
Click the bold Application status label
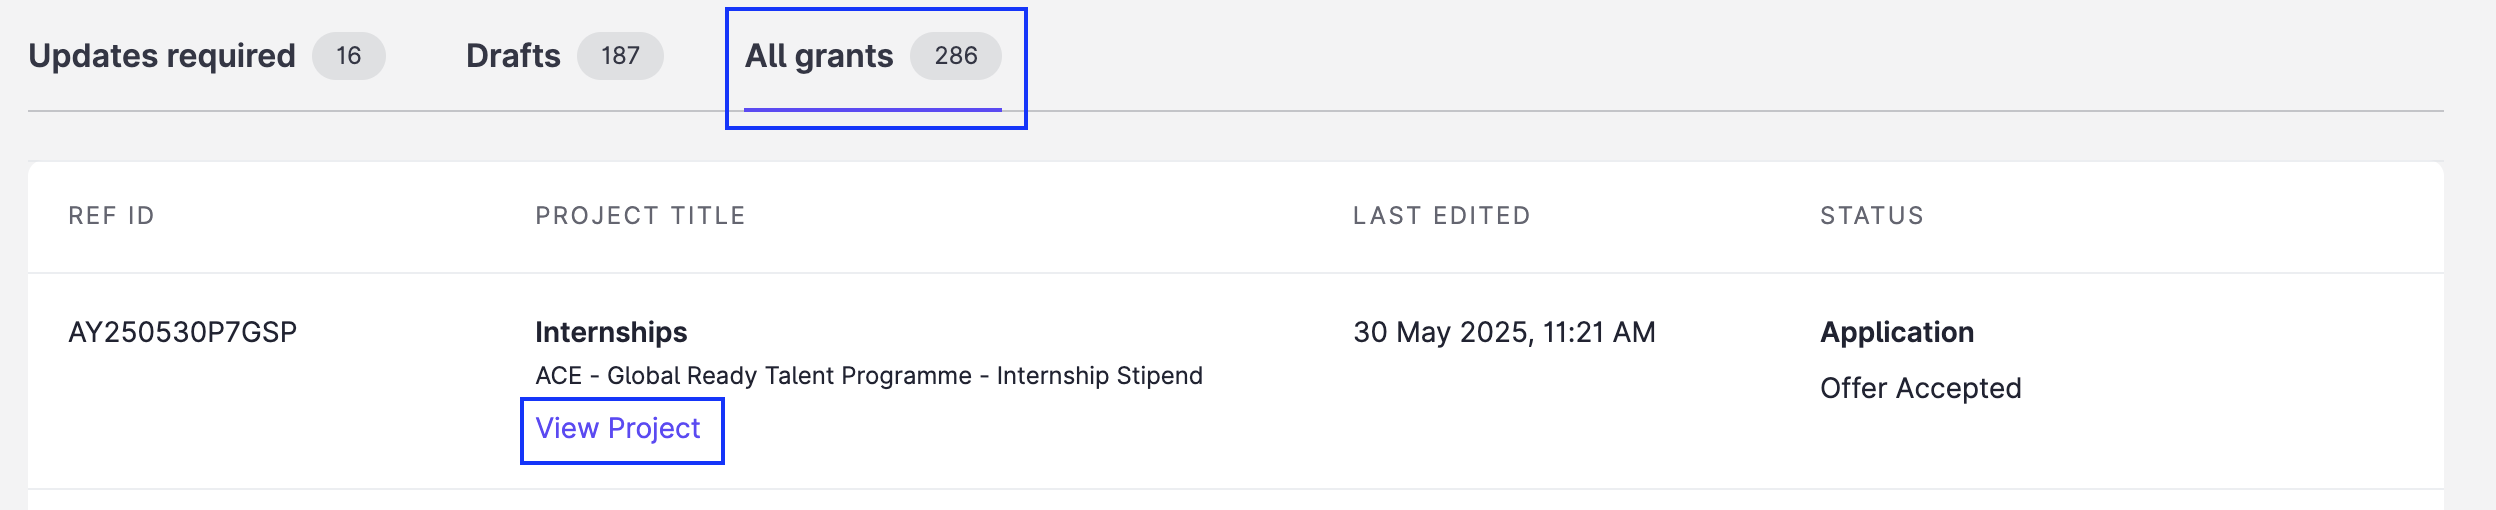click(1897, 332)
